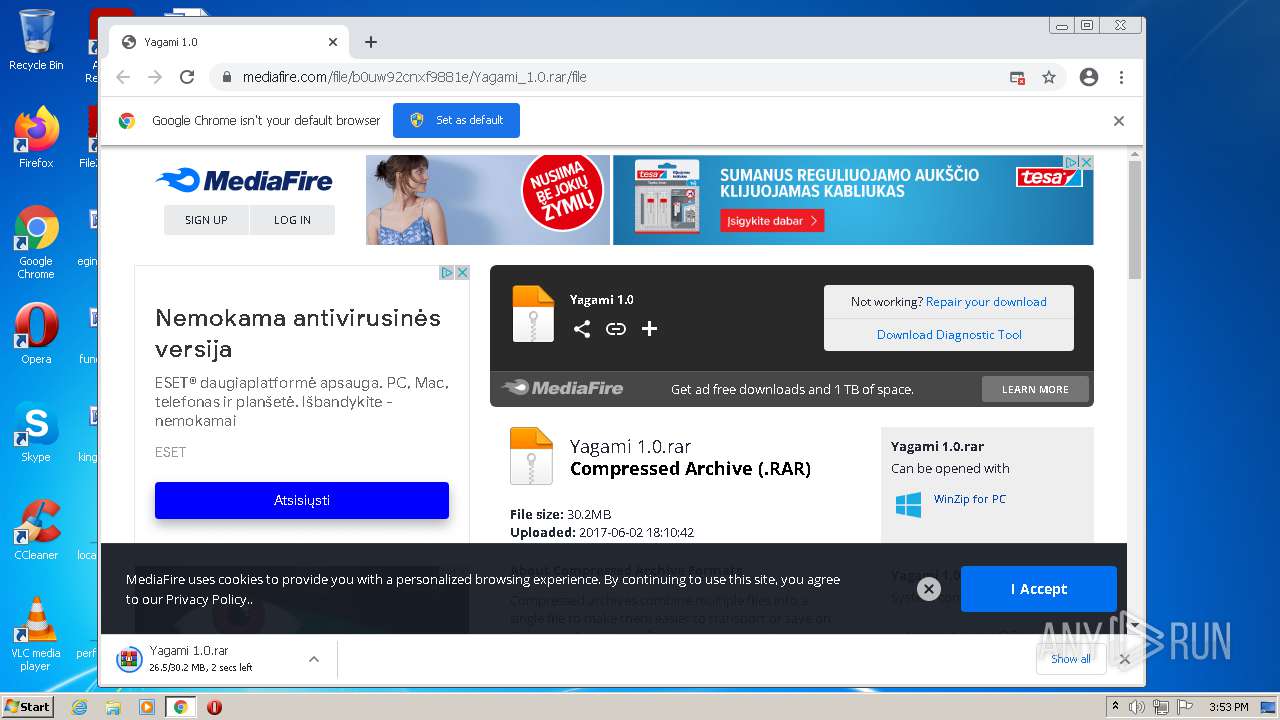The image size is (1280, 720).
Task: Select the Yagami 1.0 browser tab
Action: 229,42
